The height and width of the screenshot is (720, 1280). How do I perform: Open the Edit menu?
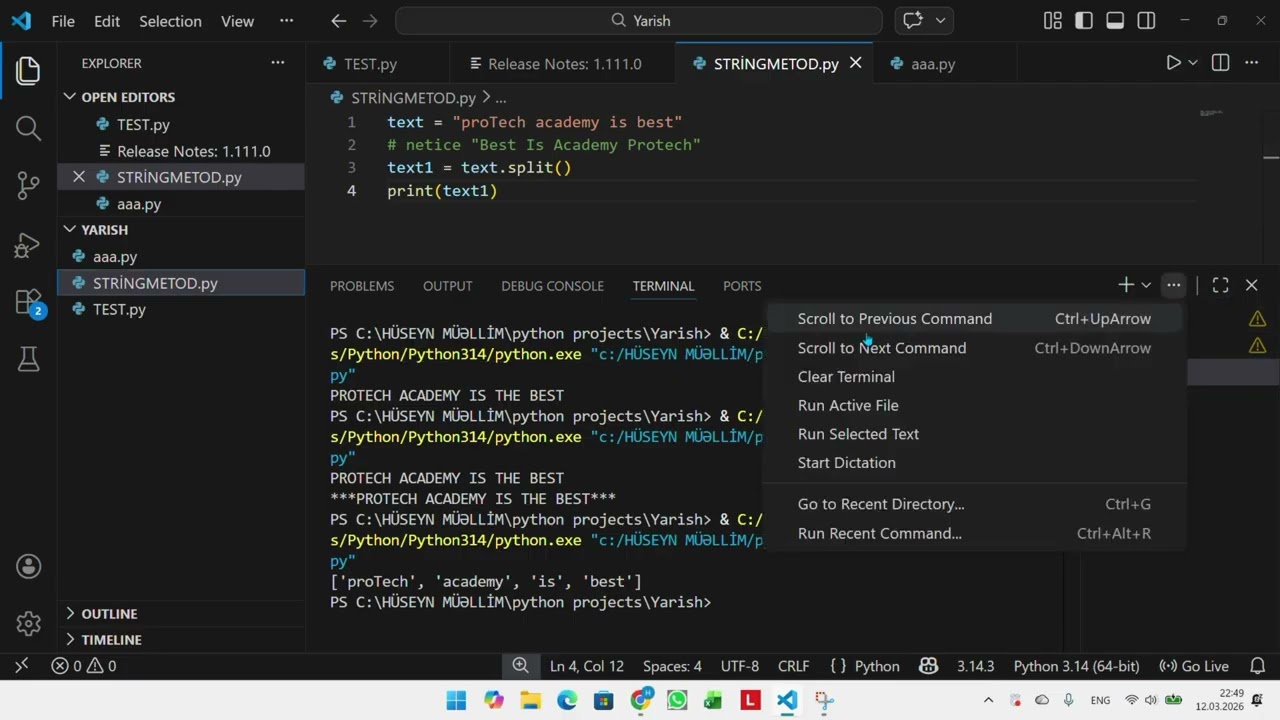pos(107,21)
